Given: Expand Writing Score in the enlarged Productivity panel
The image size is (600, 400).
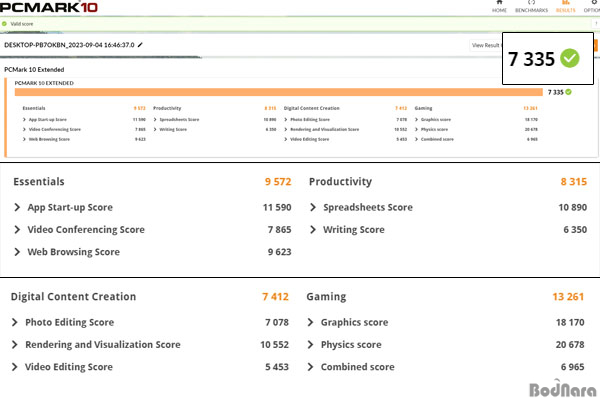Looking at the screenshot, I should coord(313,230).
